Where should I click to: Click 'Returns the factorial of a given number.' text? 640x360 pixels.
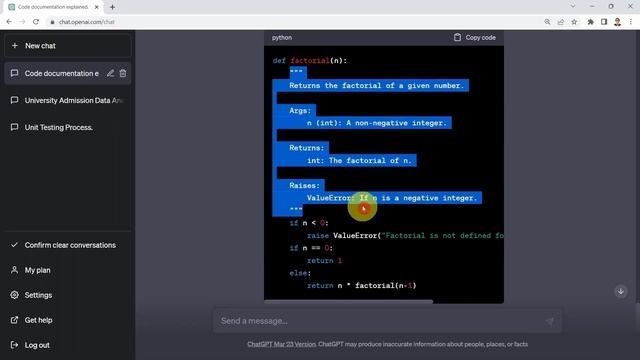tap(377, 86)
